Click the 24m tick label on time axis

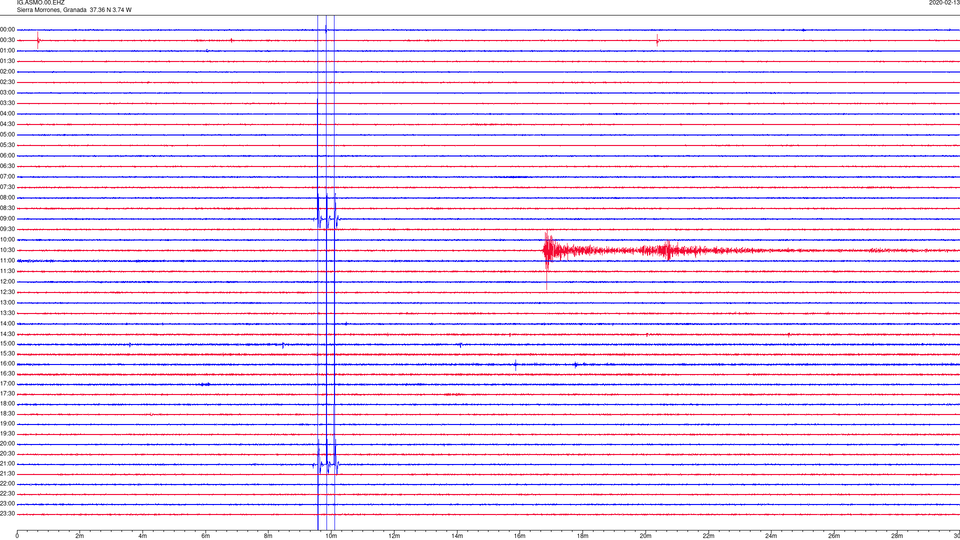pyautogui.click(x=771, y=536)
